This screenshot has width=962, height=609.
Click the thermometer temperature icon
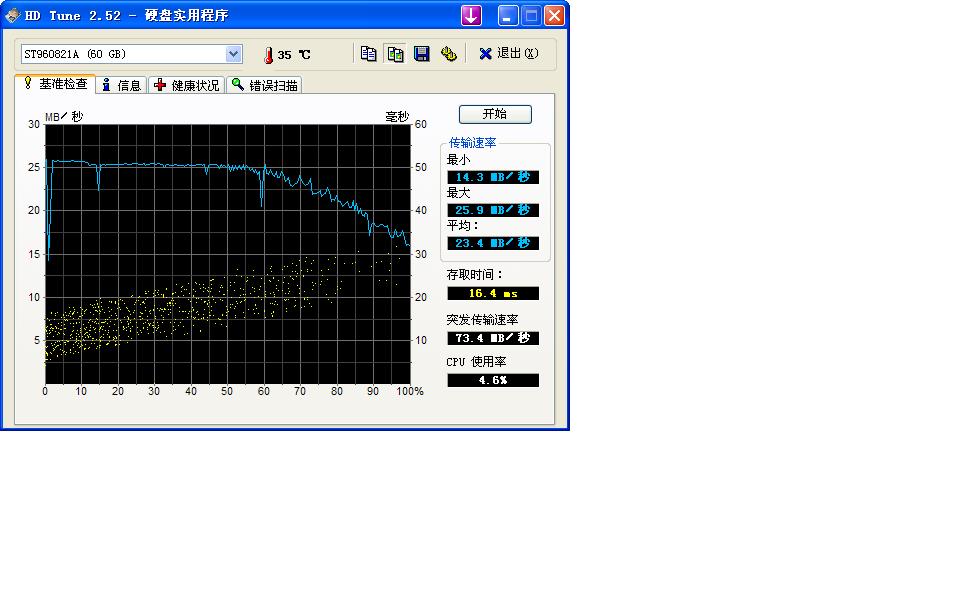[x=268, y=55]
